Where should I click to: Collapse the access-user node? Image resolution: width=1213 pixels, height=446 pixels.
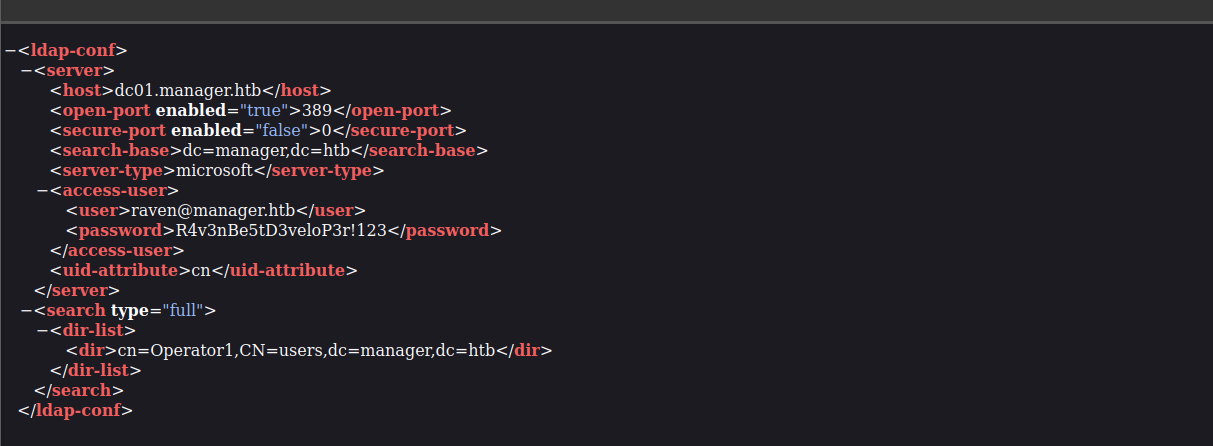coord(42,190)
